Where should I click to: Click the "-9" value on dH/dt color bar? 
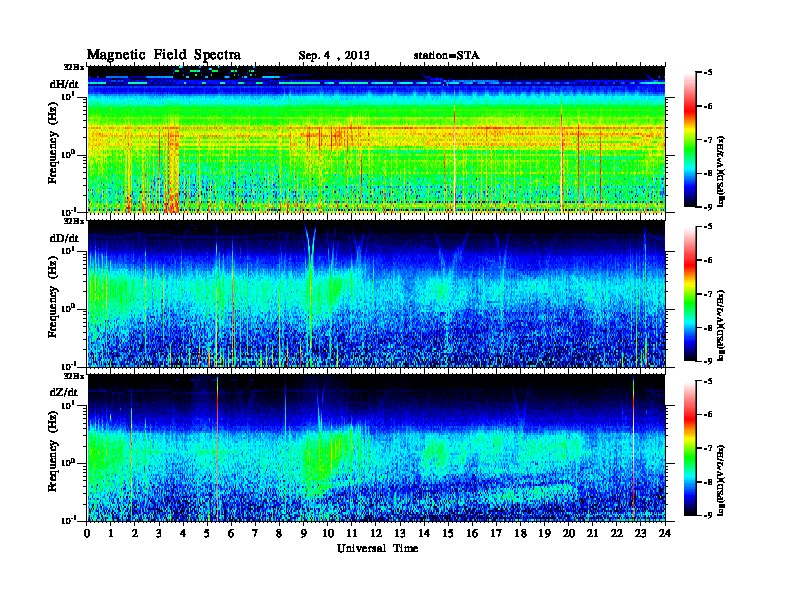(x=707, y=207)
